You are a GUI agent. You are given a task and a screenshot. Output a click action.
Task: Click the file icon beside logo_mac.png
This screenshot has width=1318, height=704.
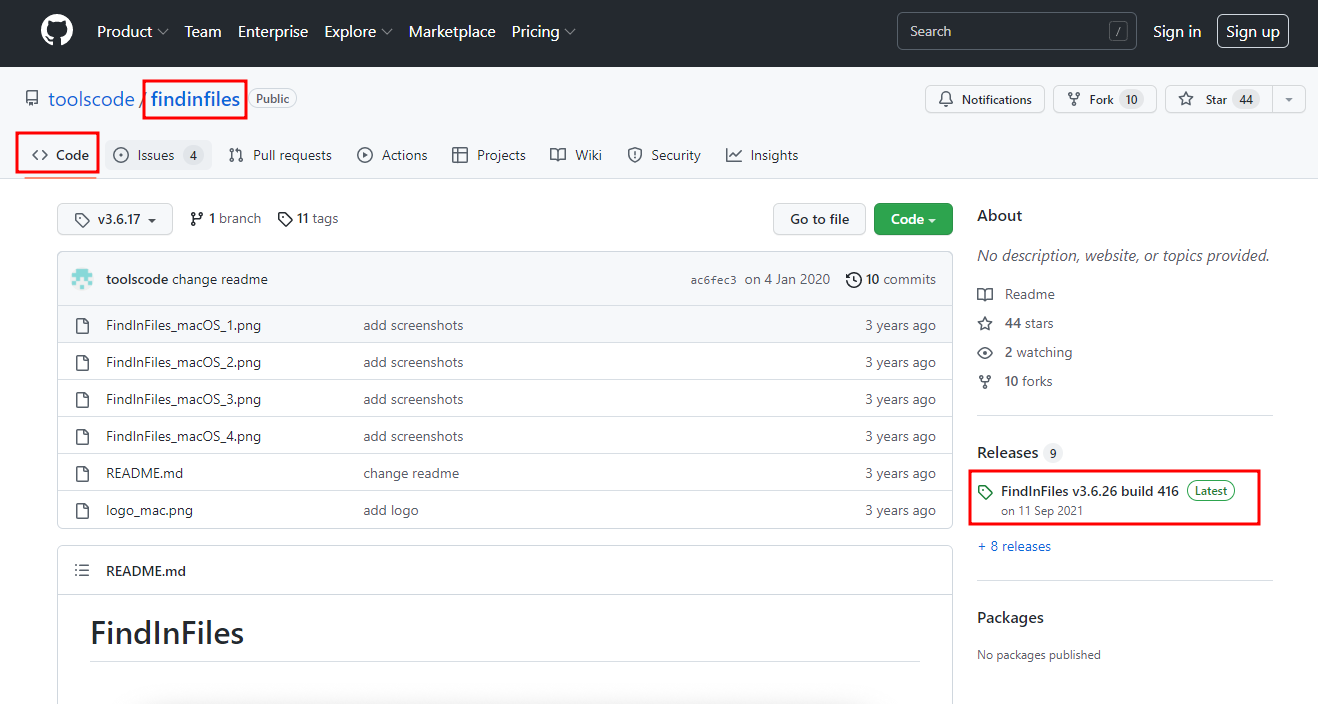(x=83, y=510)
